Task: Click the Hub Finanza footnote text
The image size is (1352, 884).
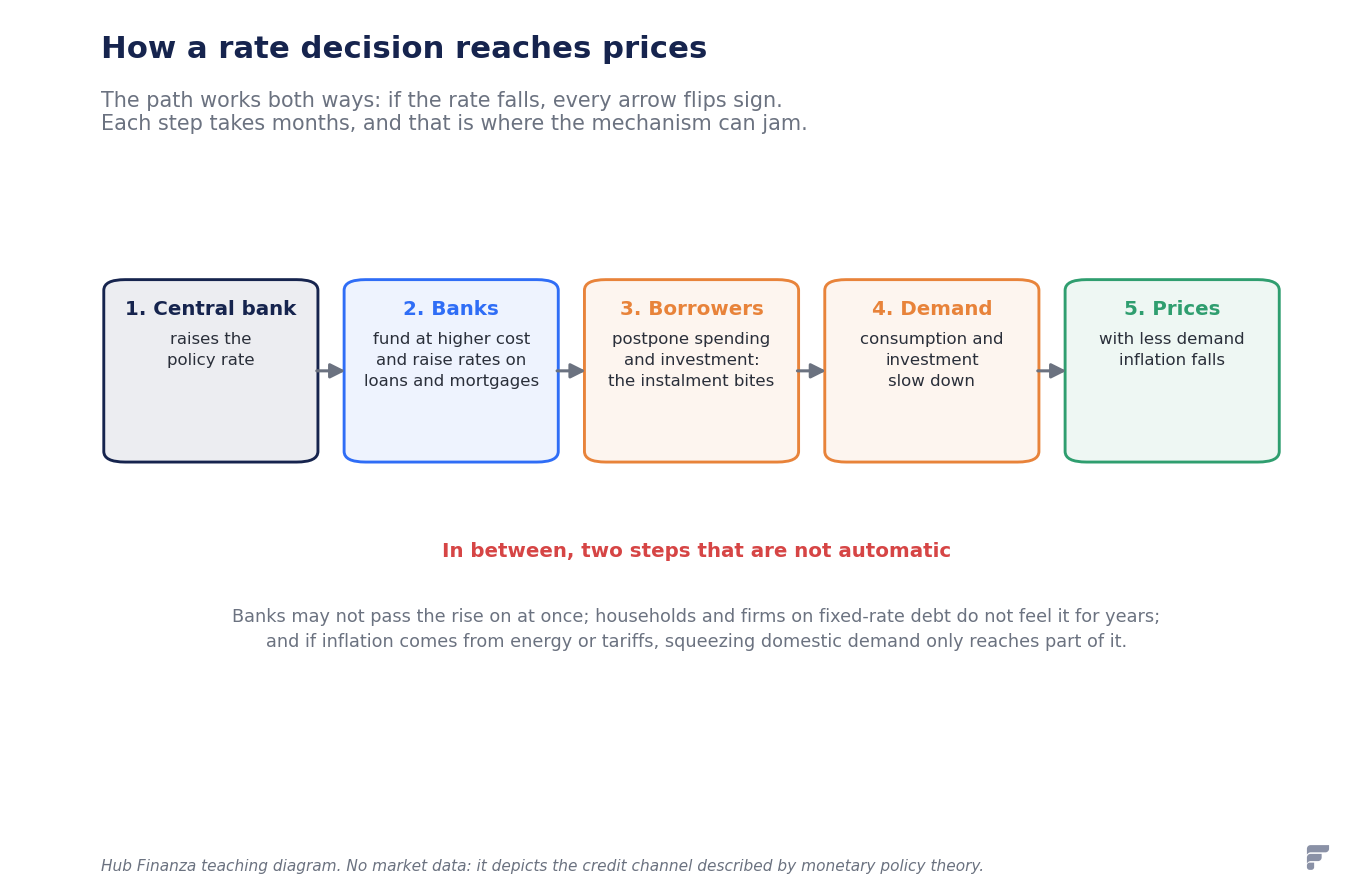Action: pyautogui.click(x=542, y=866)
